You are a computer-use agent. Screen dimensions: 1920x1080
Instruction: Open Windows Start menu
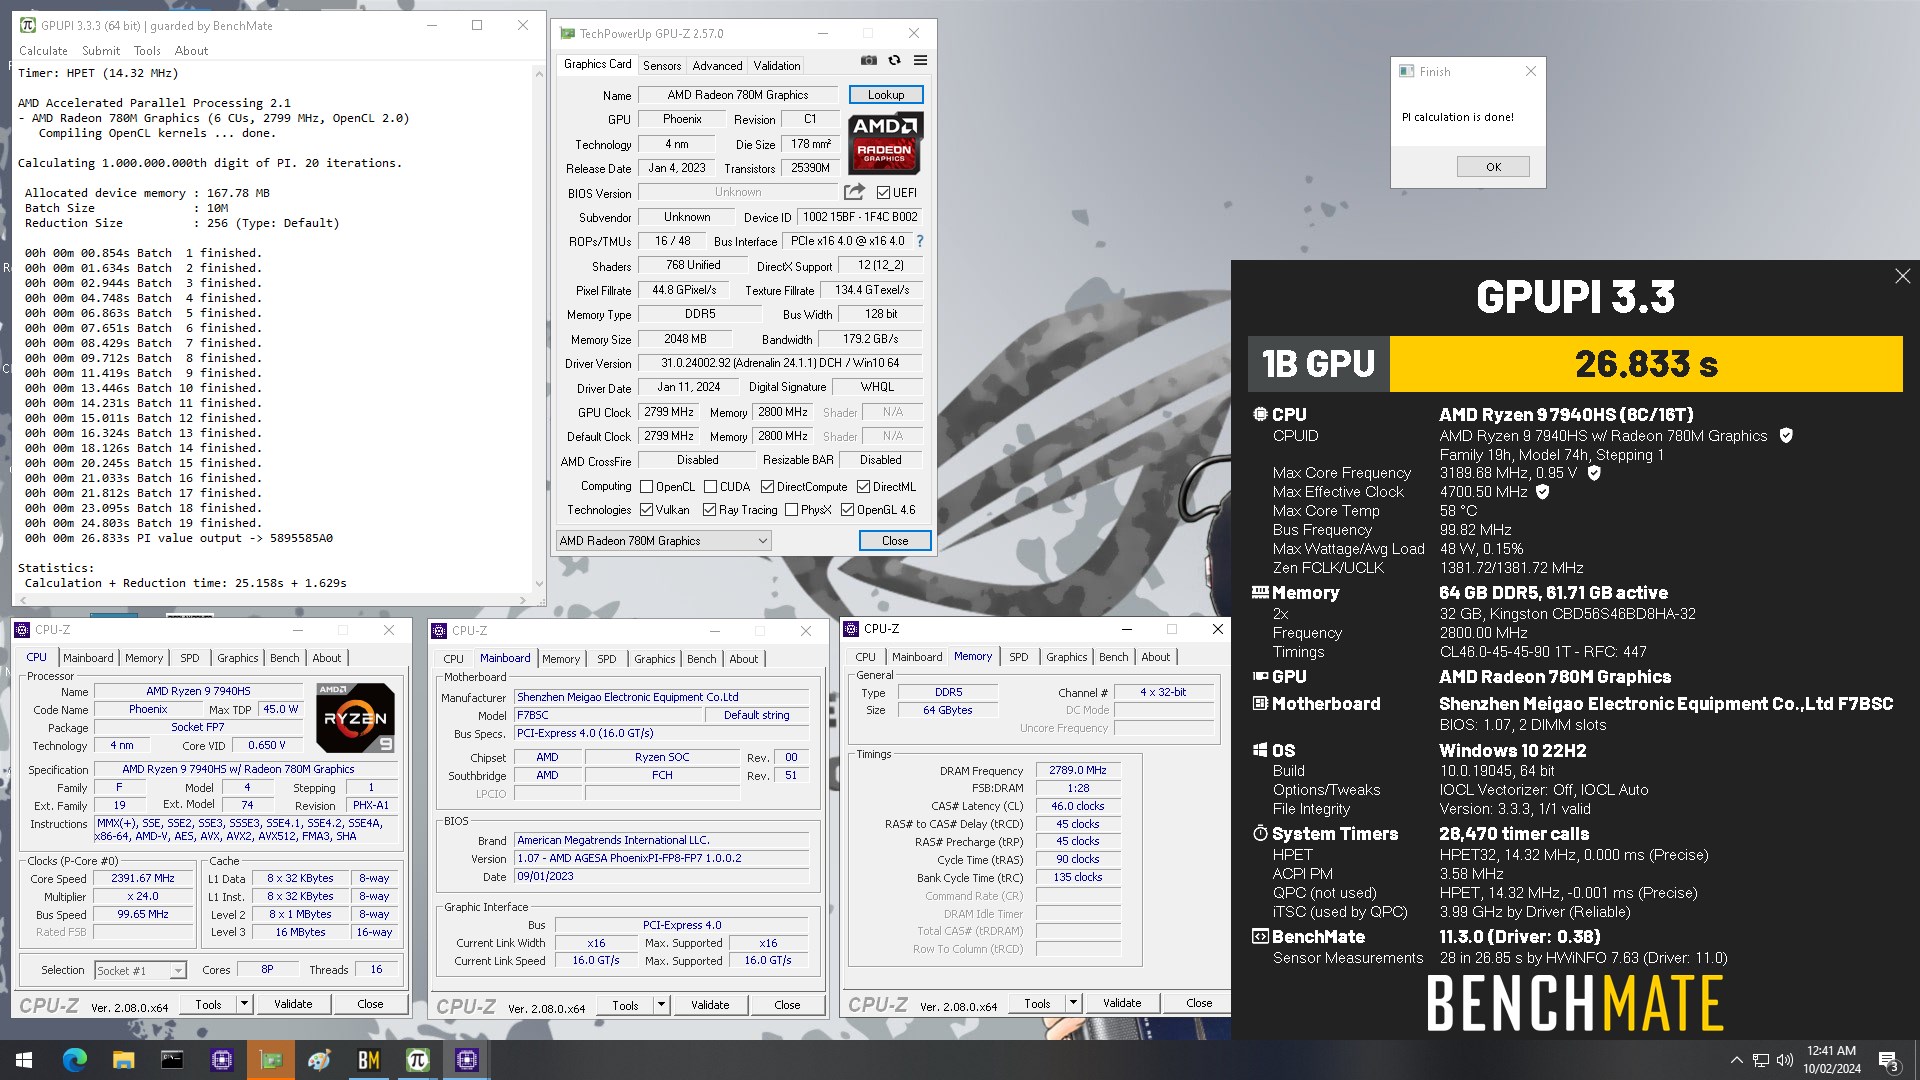(x=24, y=1060)
